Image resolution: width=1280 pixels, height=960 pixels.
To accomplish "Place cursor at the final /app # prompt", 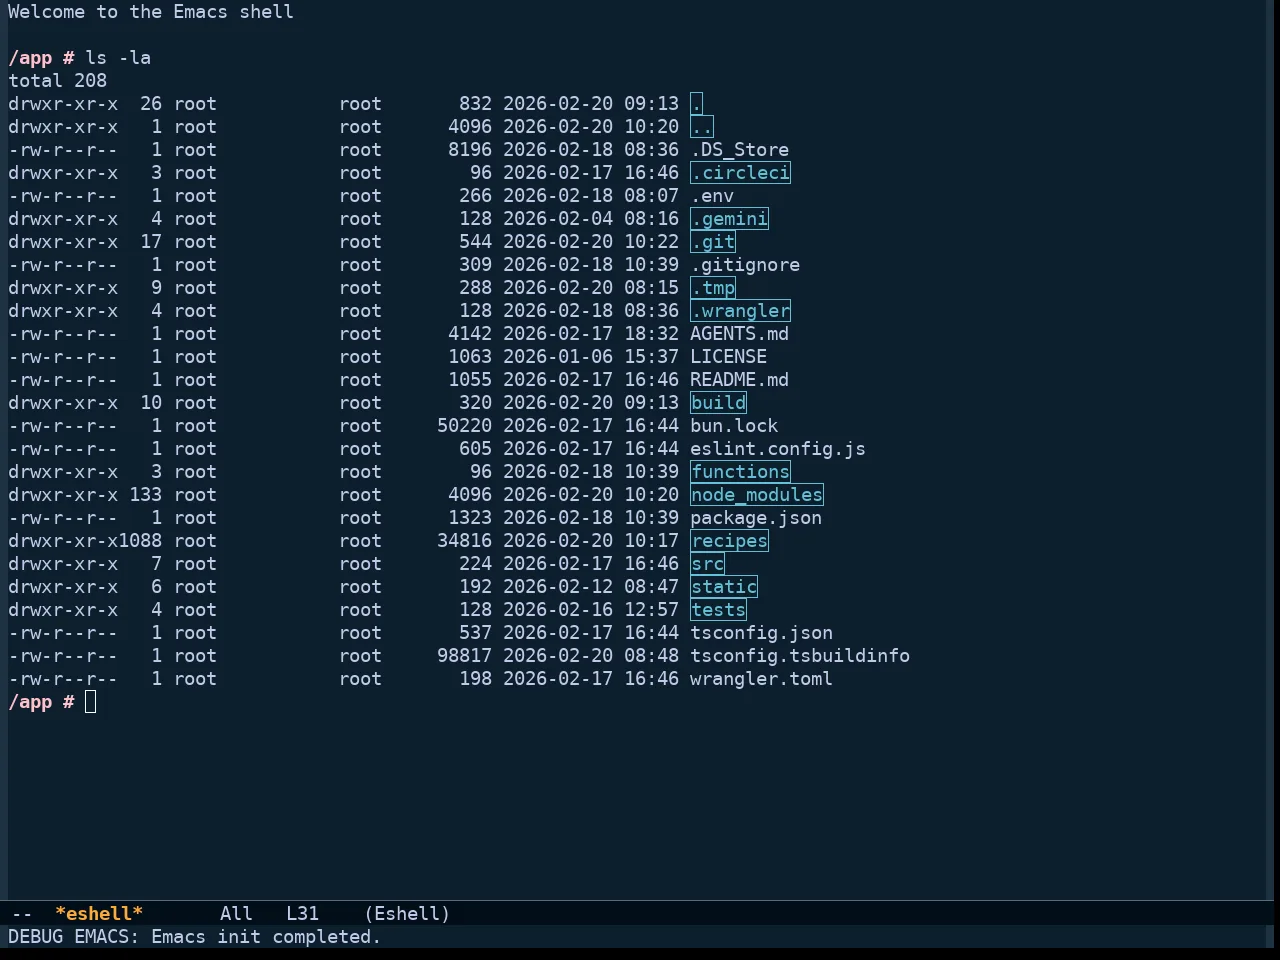I will tap(90, 702).
